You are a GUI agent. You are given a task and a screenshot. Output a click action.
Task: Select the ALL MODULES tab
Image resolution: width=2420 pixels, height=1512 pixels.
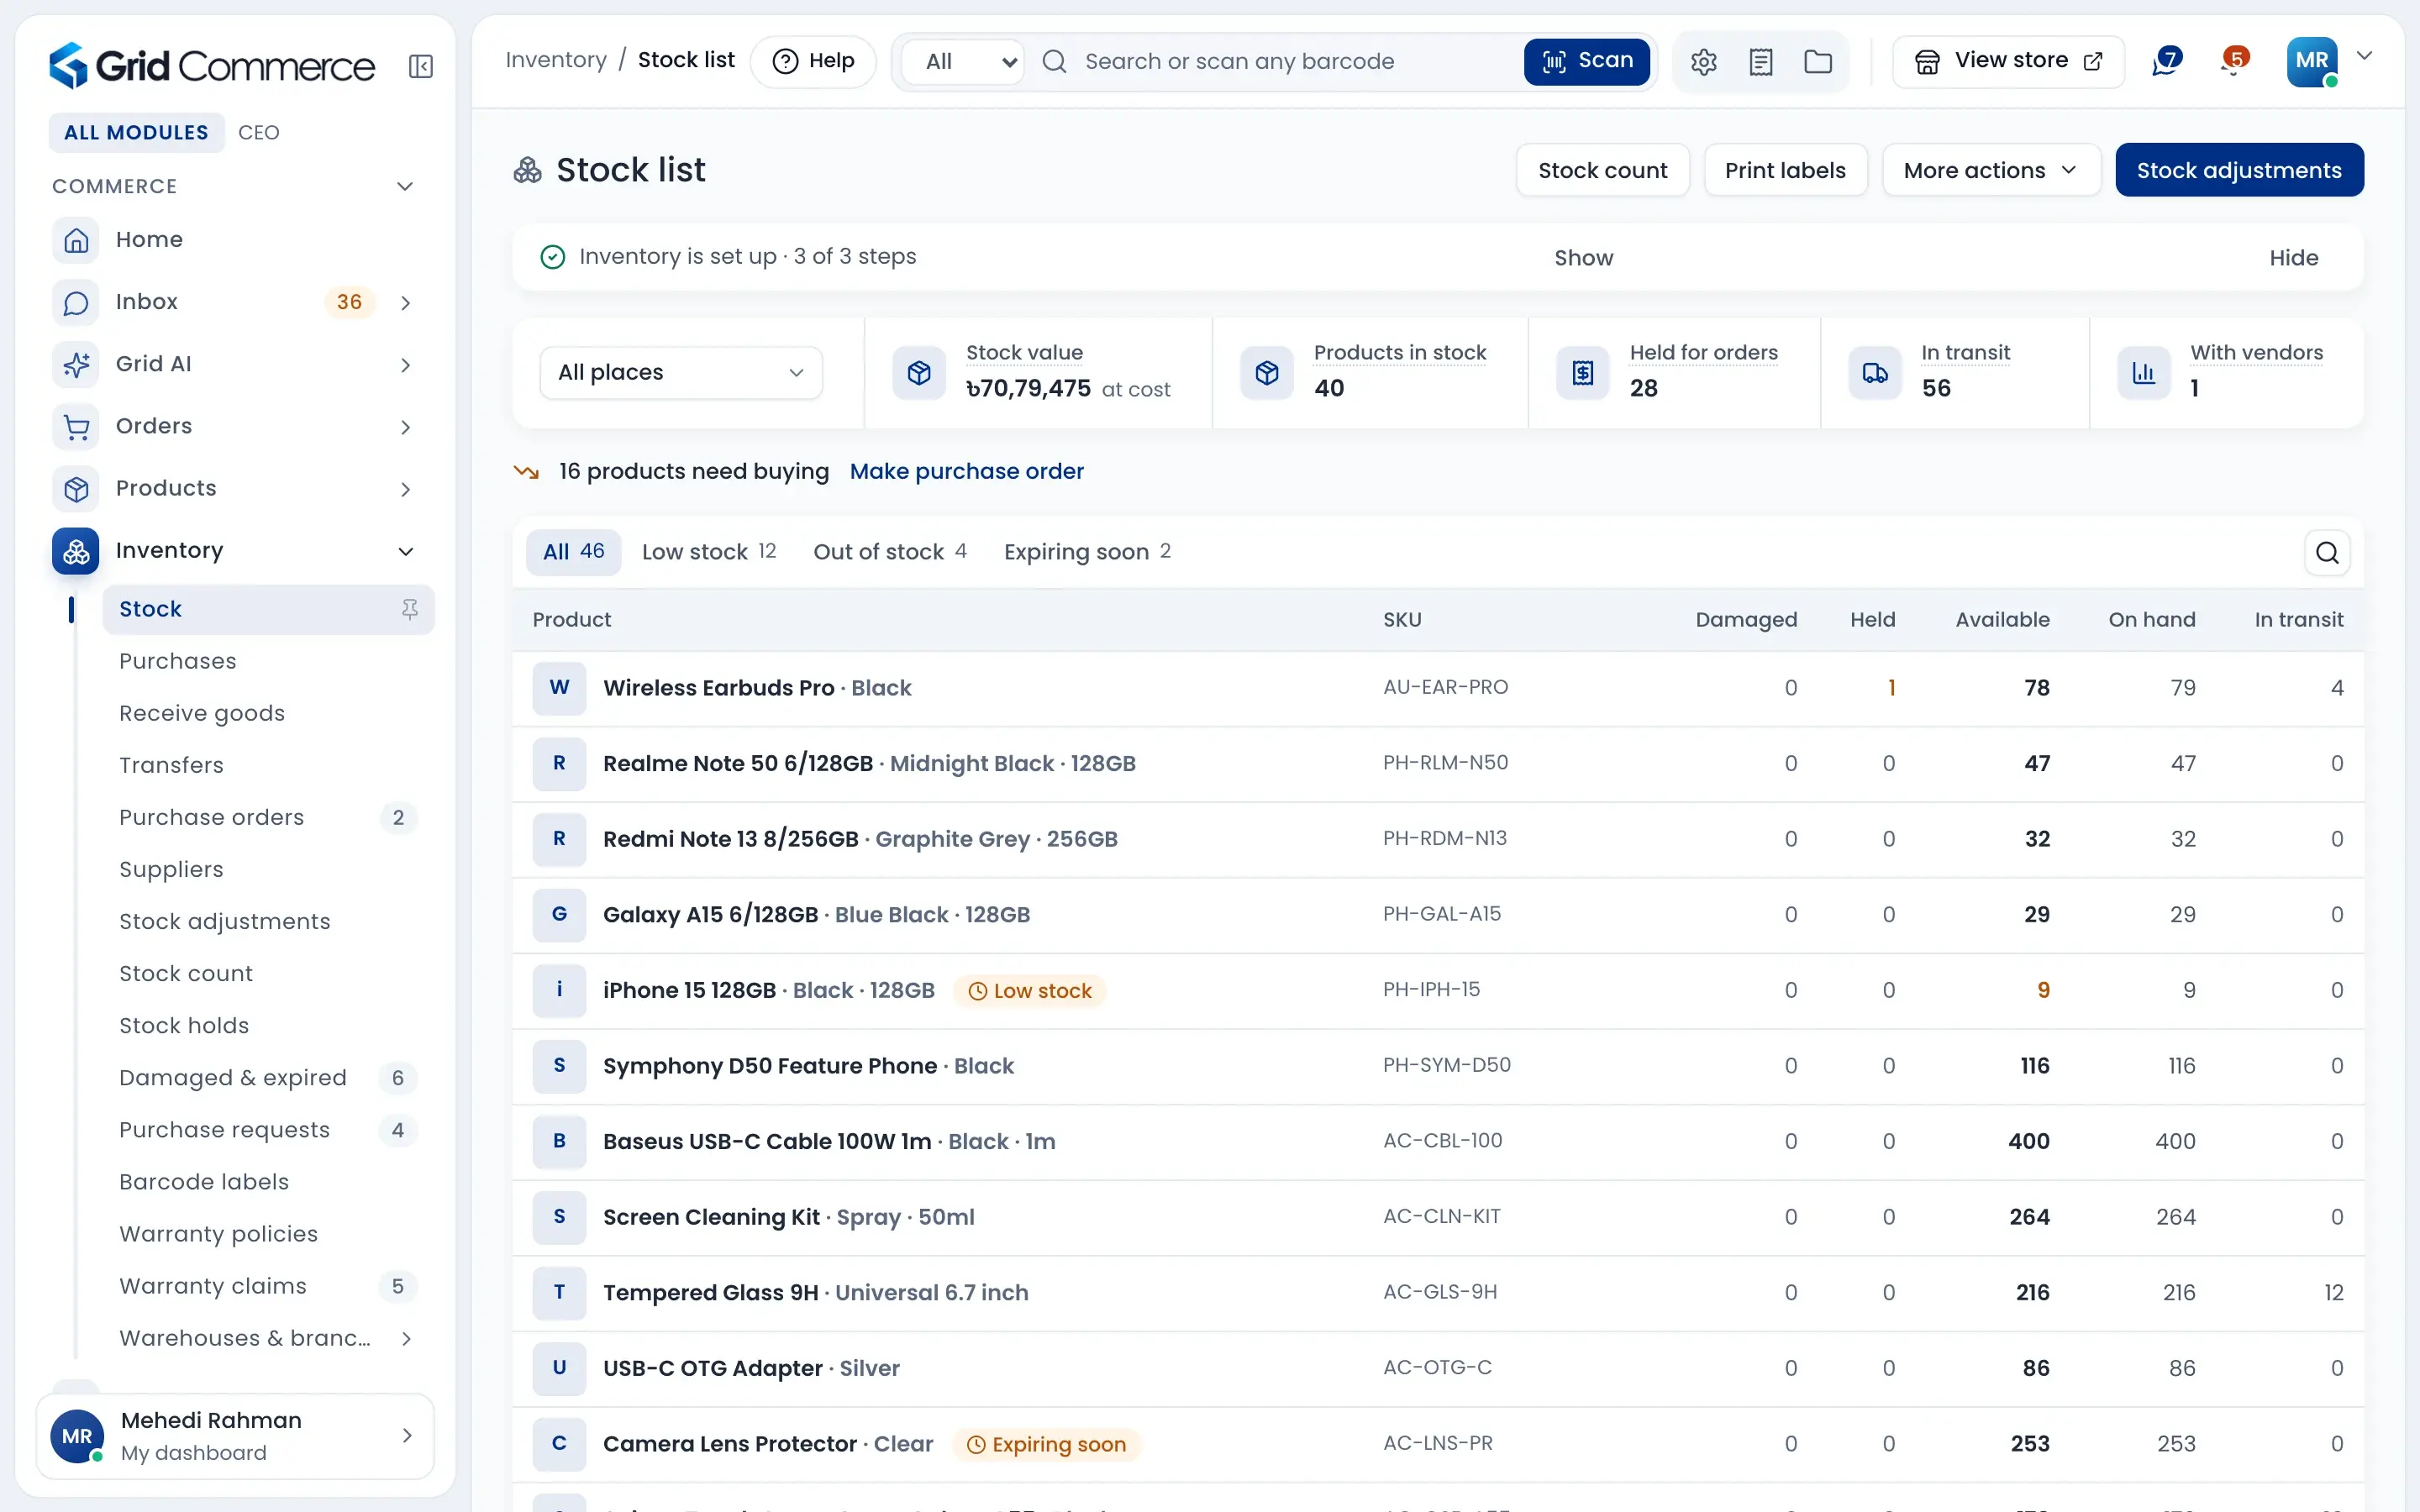pyautogui.click(x=136, y=132)
